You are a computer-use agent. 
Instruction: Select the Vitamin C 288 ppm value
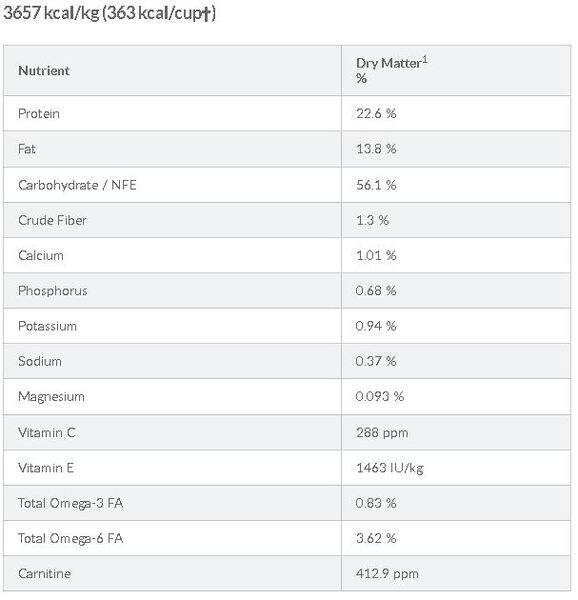382,433
